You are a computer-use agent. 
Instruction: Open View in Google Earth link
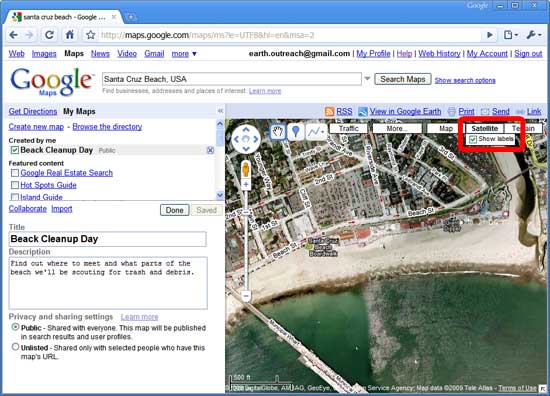[x=405, y=112]
